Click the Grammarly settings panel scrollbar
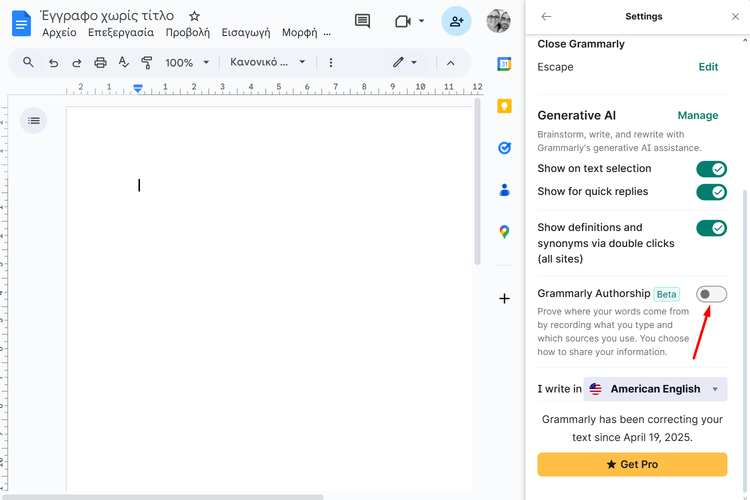The height and width of the screenshot is (500, 750). pos(744,340)
